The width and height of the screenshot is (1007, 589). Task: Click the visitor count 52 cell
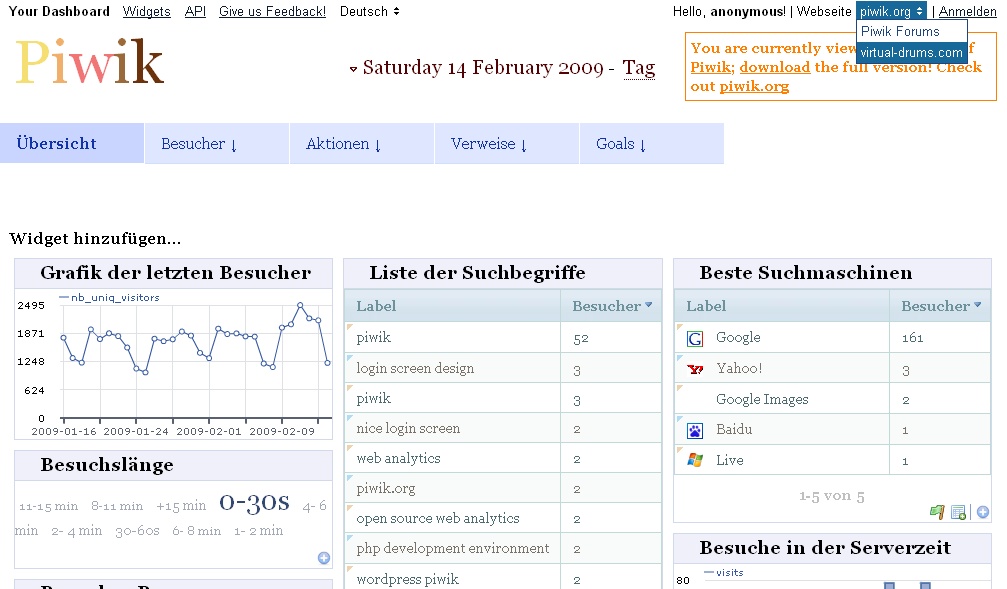610,337
